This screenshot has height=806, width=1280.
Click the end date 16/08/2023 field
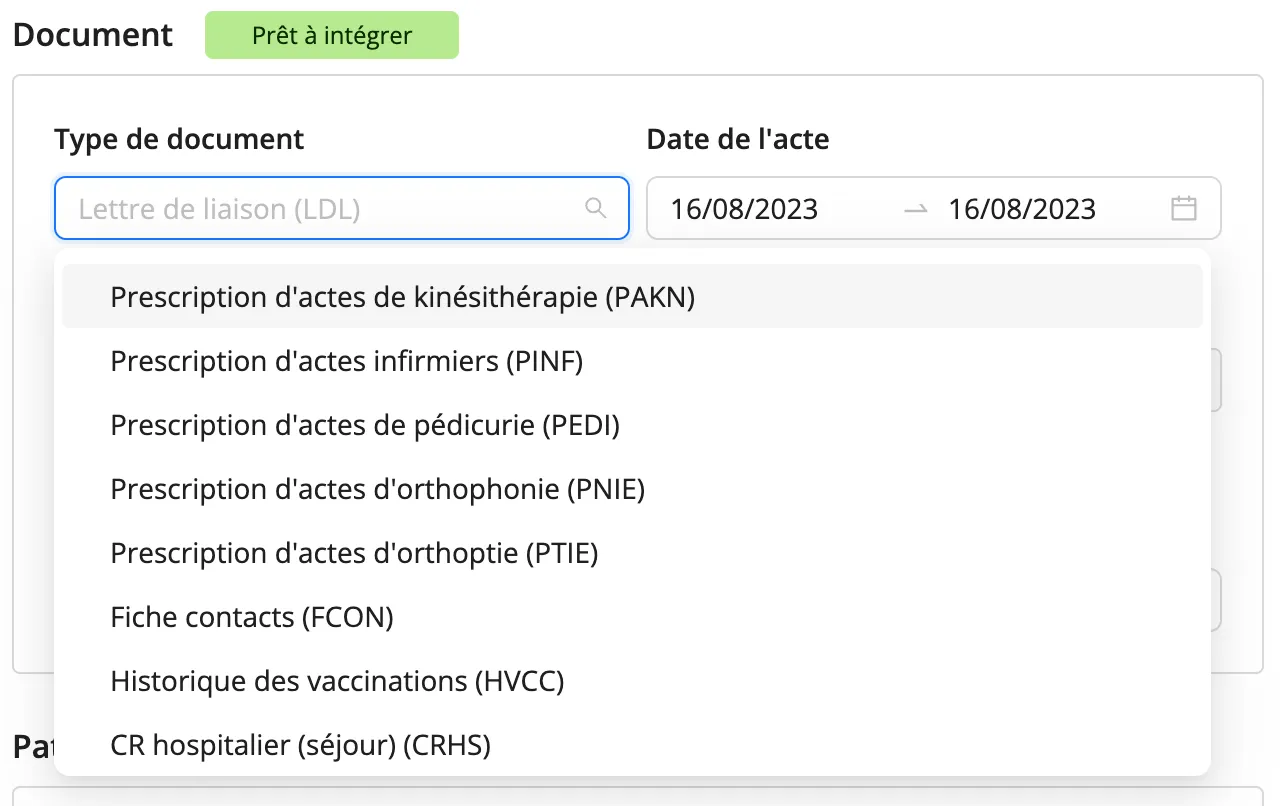[x=1022, y=209]
